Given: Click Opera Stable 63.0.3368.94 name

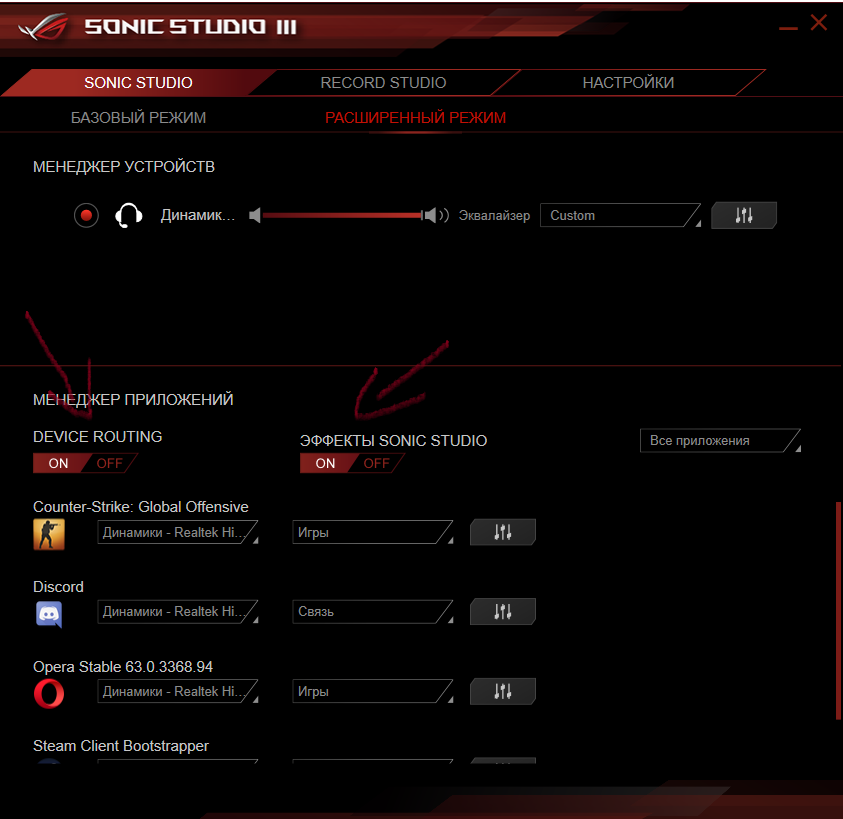Looking at the screenshot, I should pyautogui.click(x=123, y=667).
